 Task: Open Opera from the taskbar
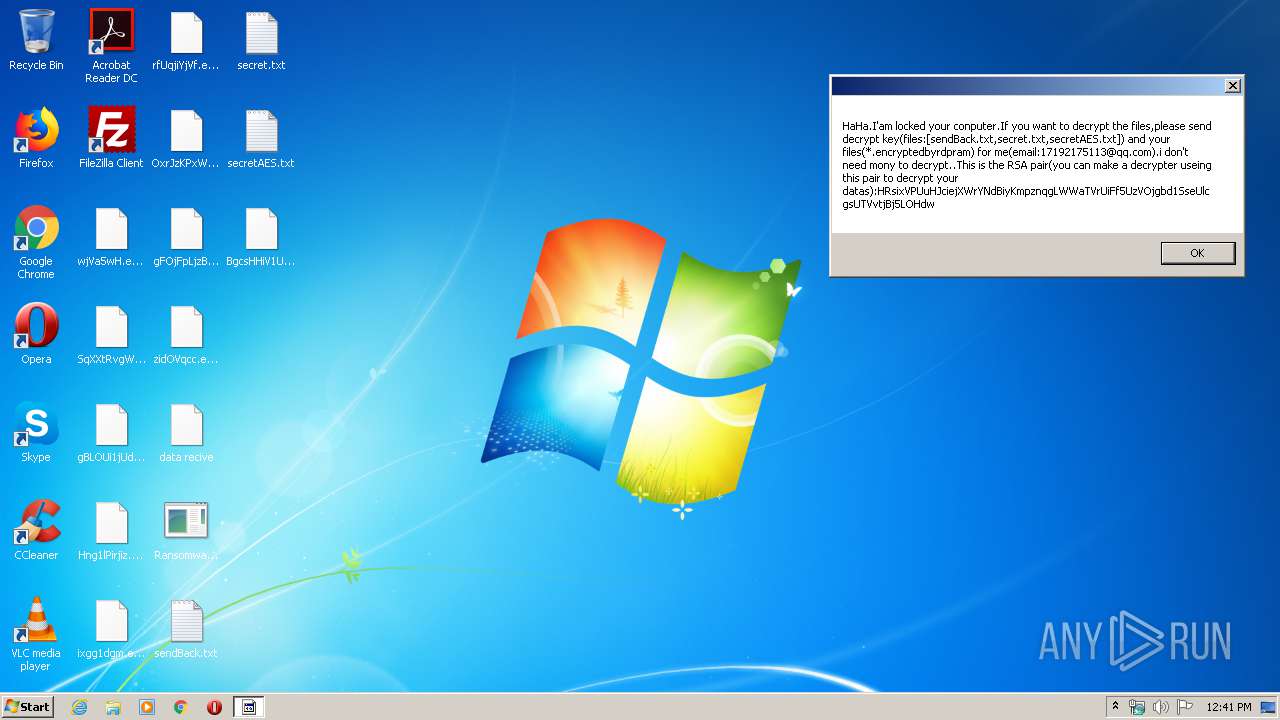pos(214,707)
